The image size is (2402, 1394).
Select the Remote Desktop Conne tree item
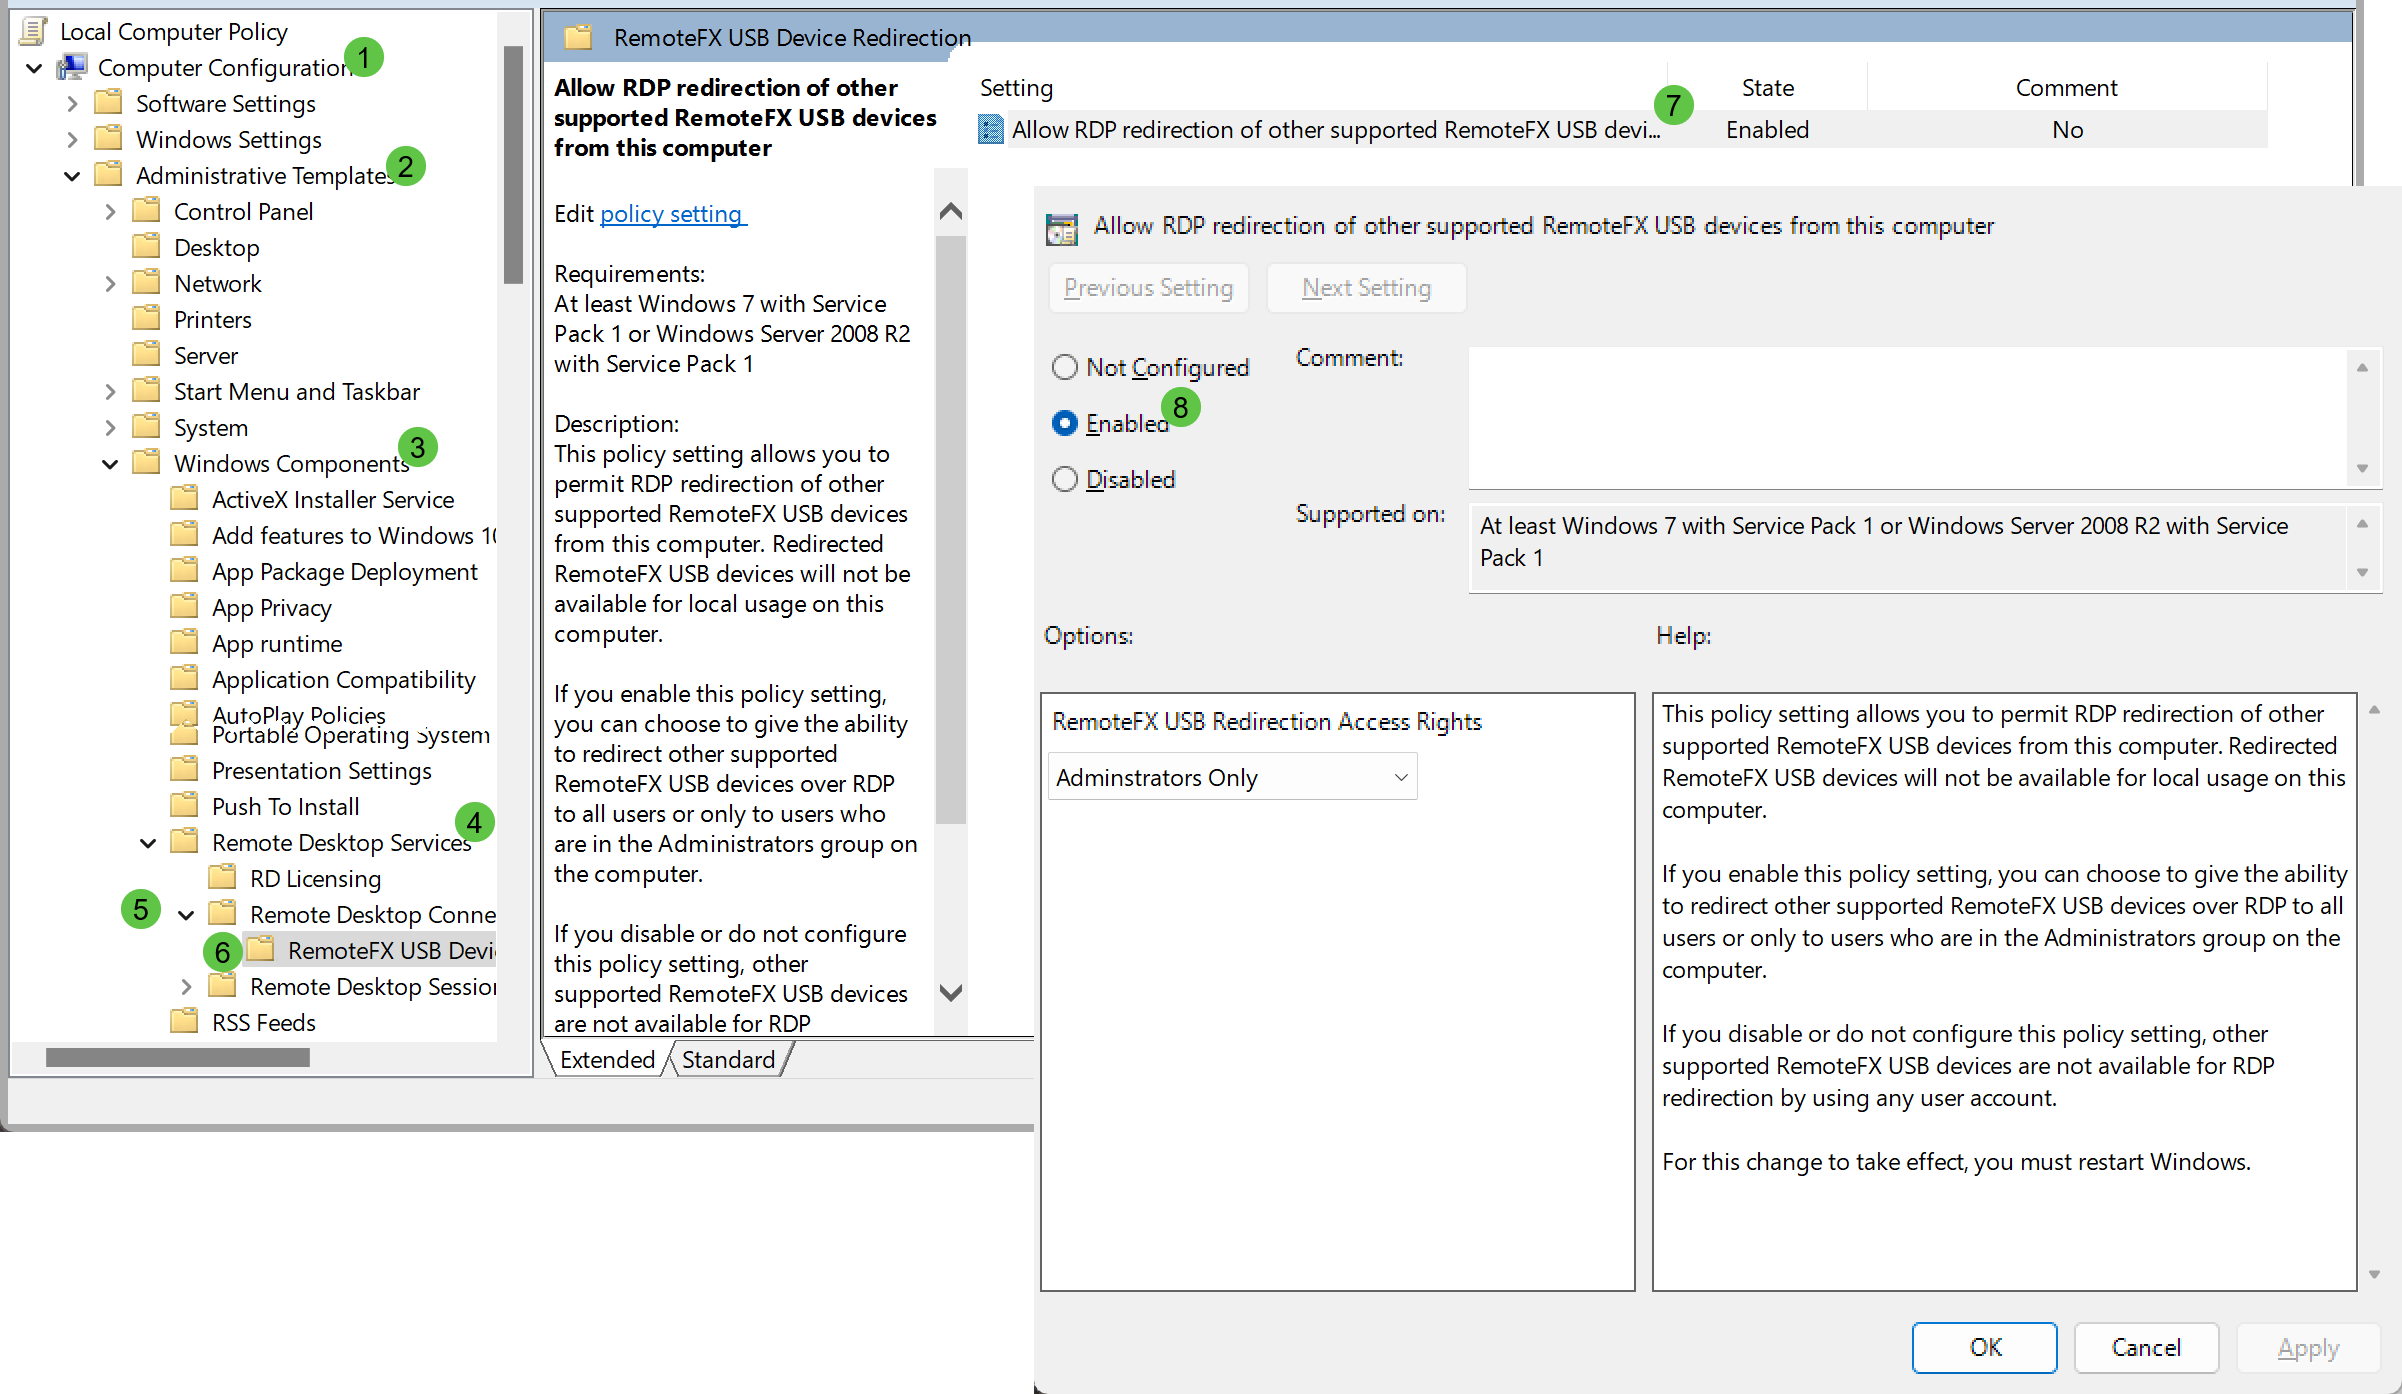(x=372, y=914)
